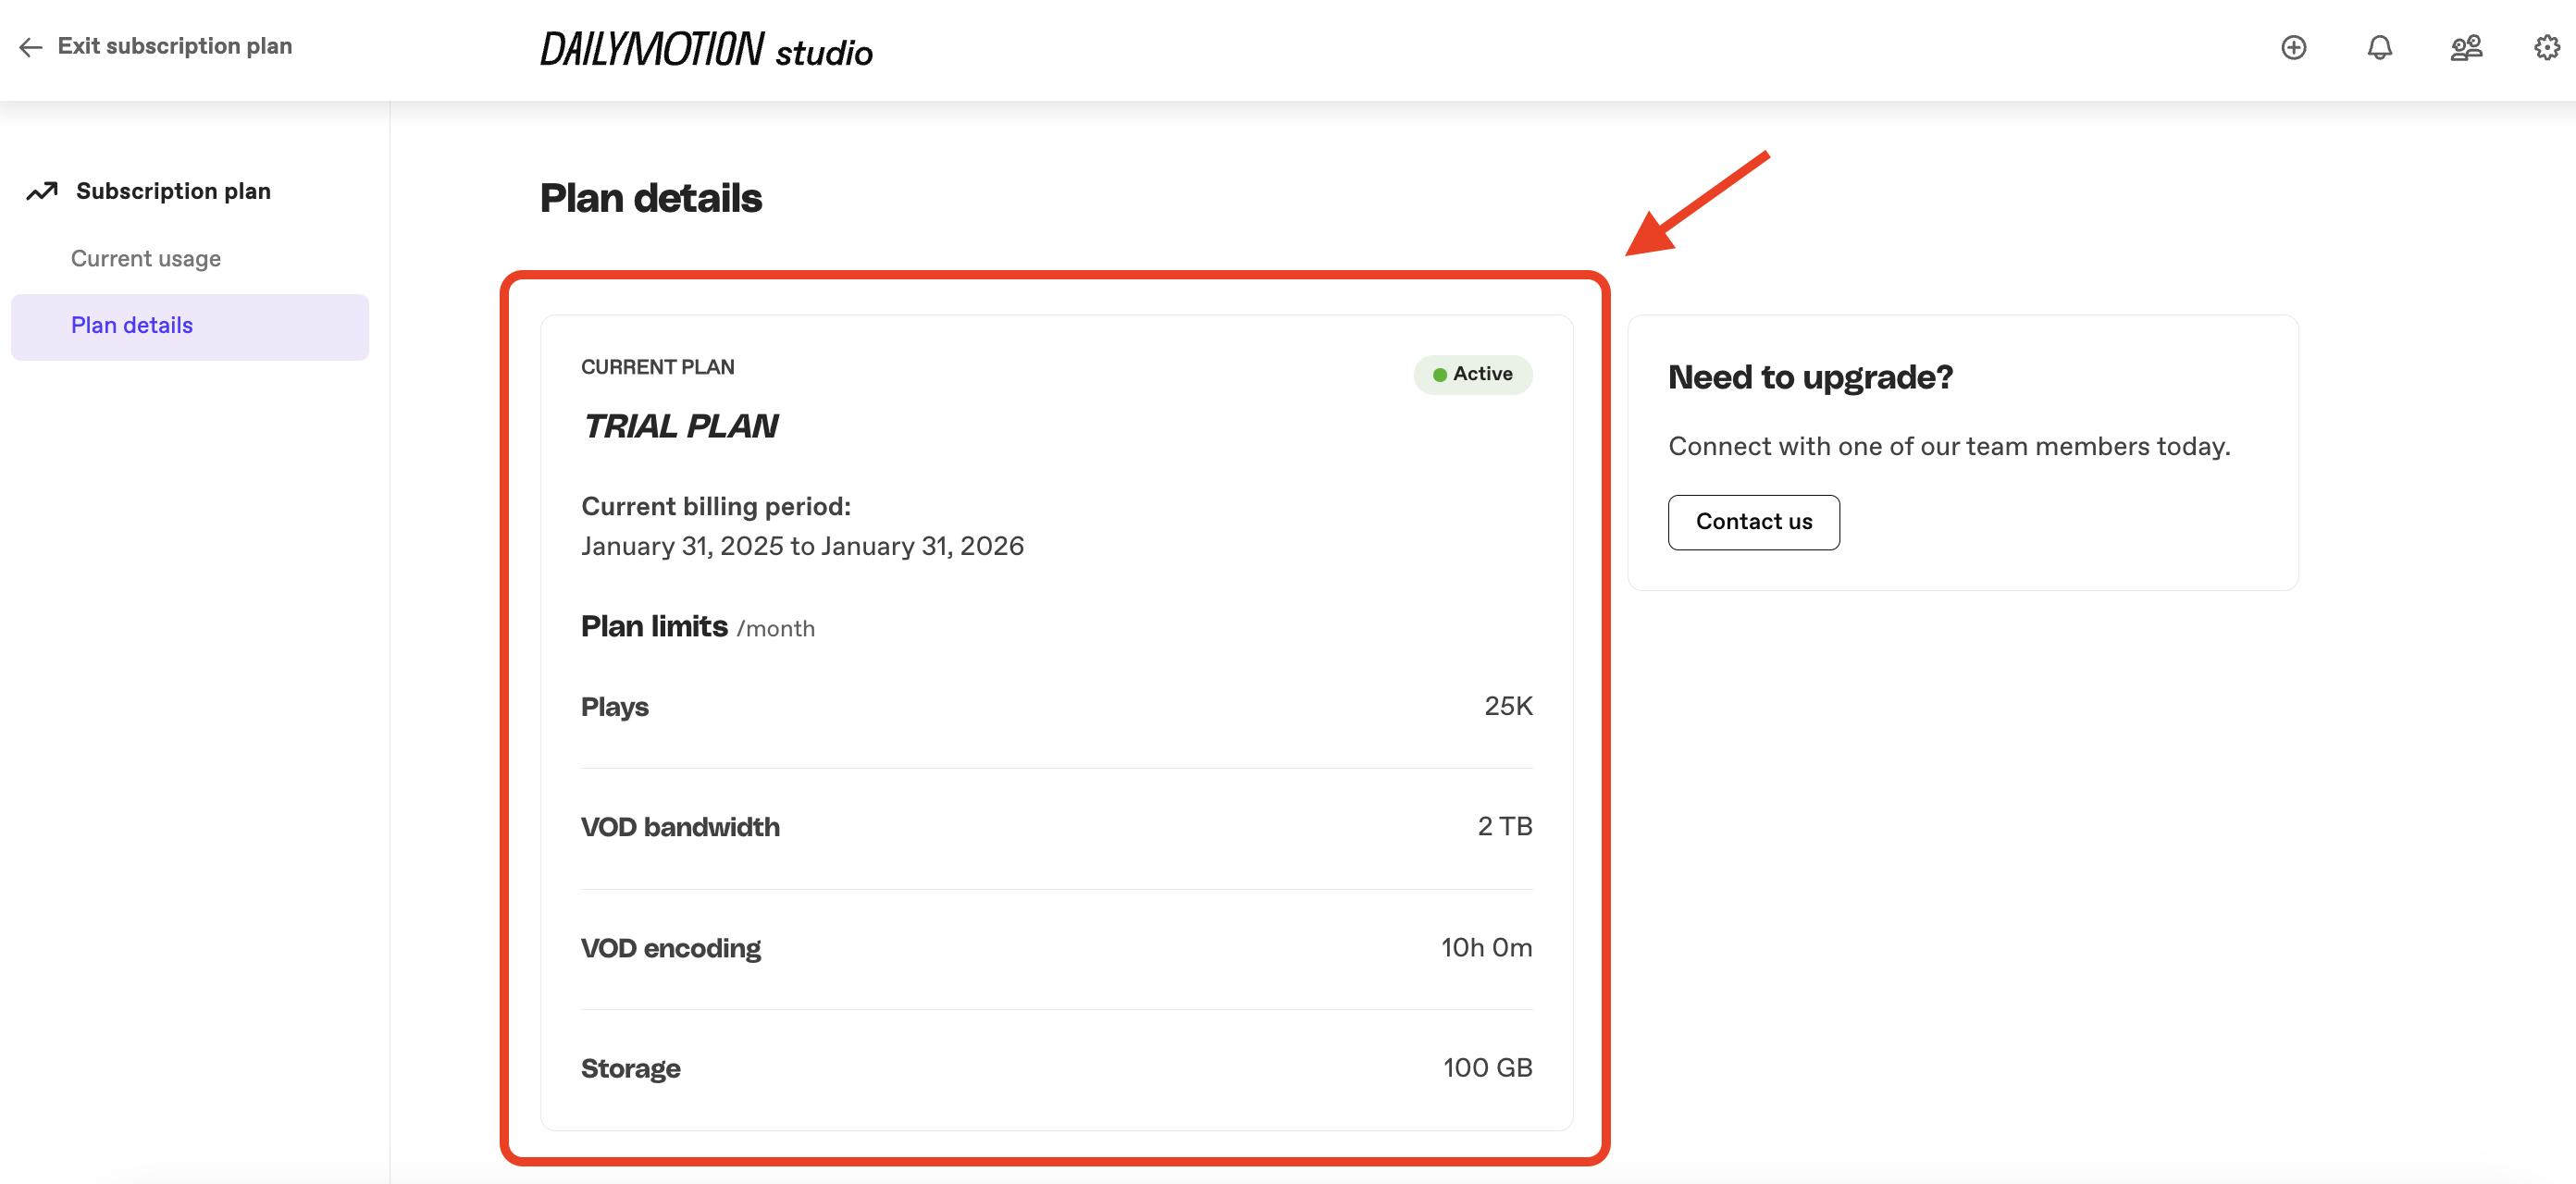Select the Plan details sidebar item
Image resolution: width=2576 pixels, height=1184 pixels.
pos(132,326)
